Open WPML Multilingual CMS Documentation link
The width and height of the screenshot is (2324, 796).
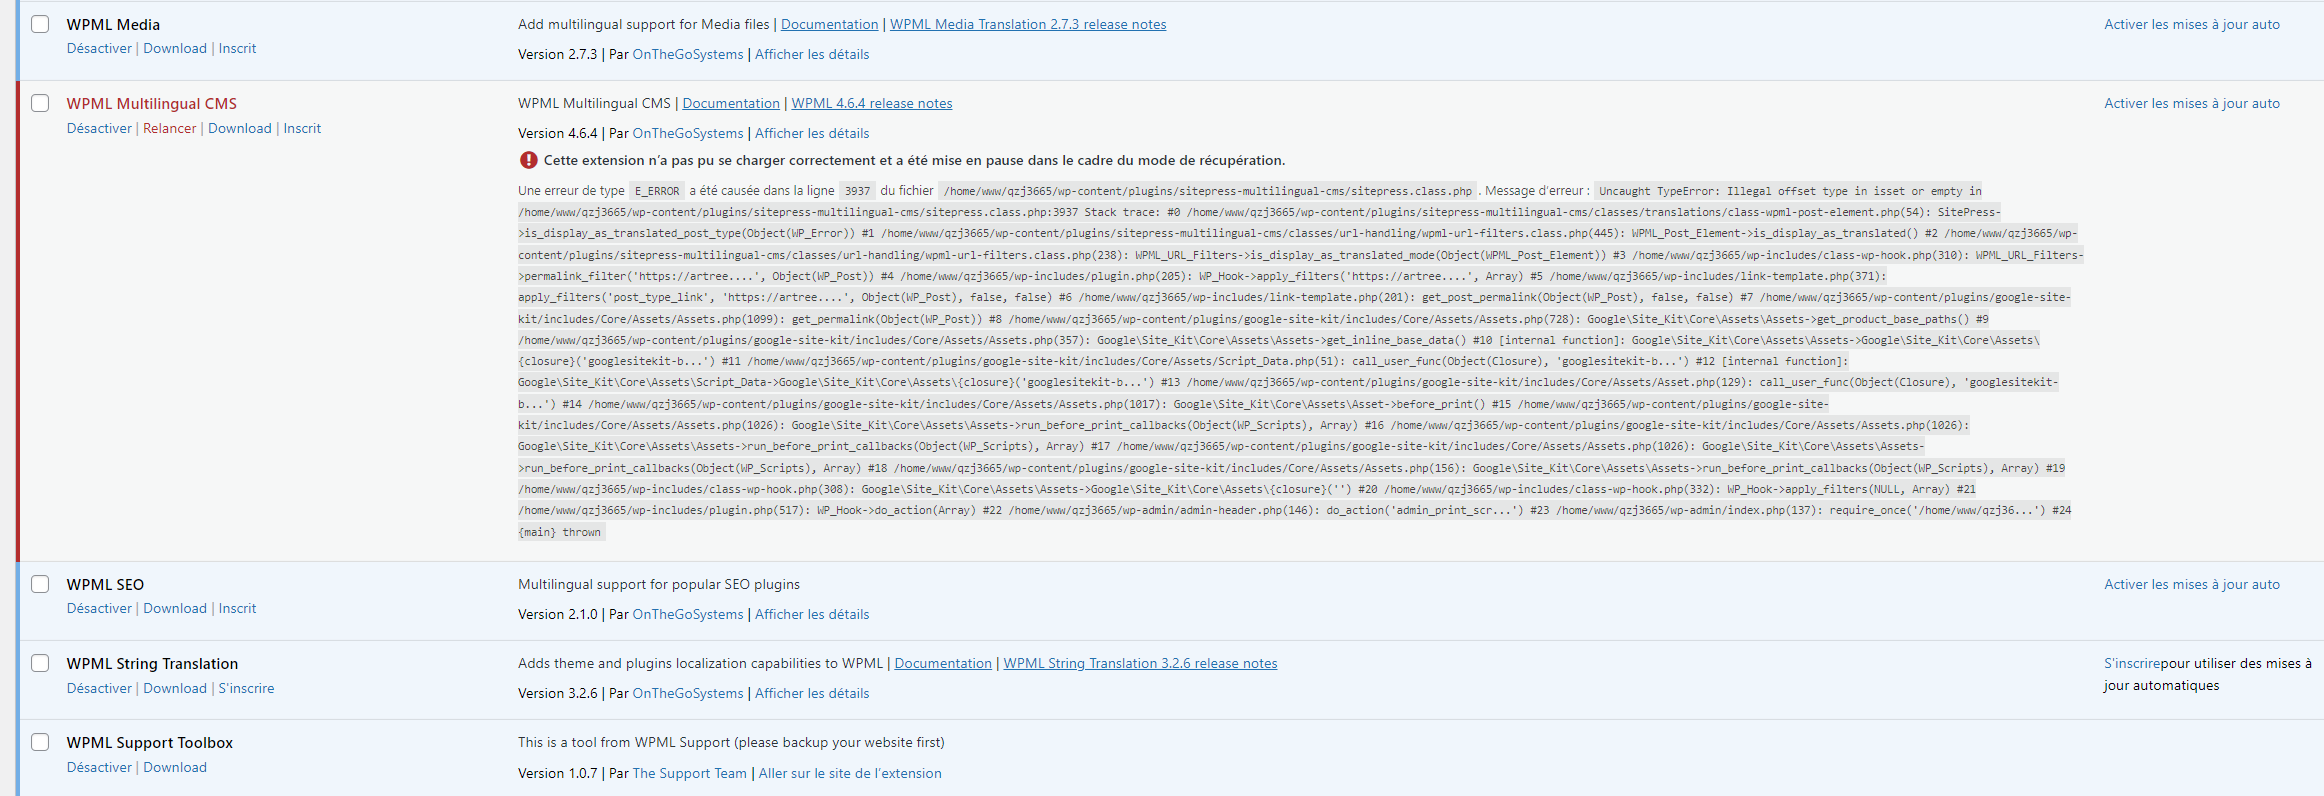(x=731, y=103)
